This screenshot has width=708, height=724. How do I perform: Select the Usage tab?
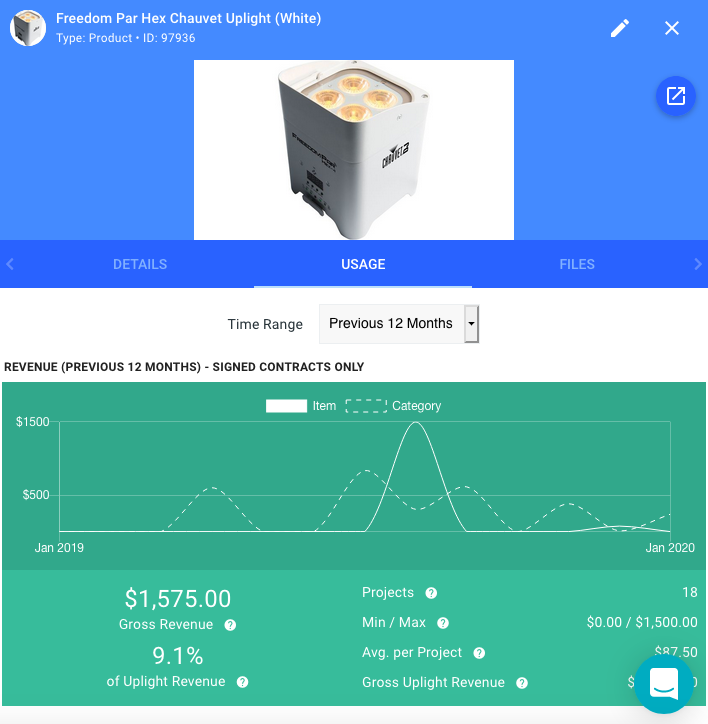[363, 264]
